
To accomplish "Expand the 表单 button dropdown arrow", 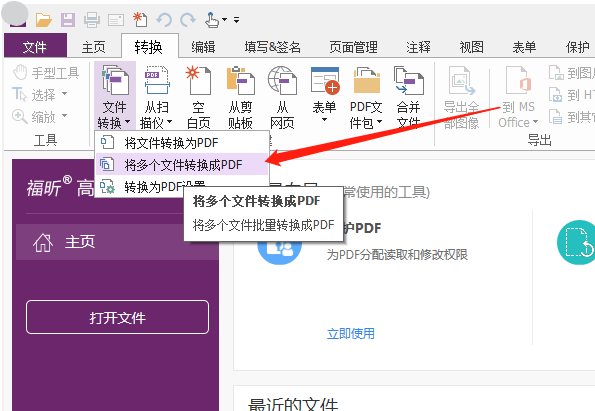I will point(324,120).
